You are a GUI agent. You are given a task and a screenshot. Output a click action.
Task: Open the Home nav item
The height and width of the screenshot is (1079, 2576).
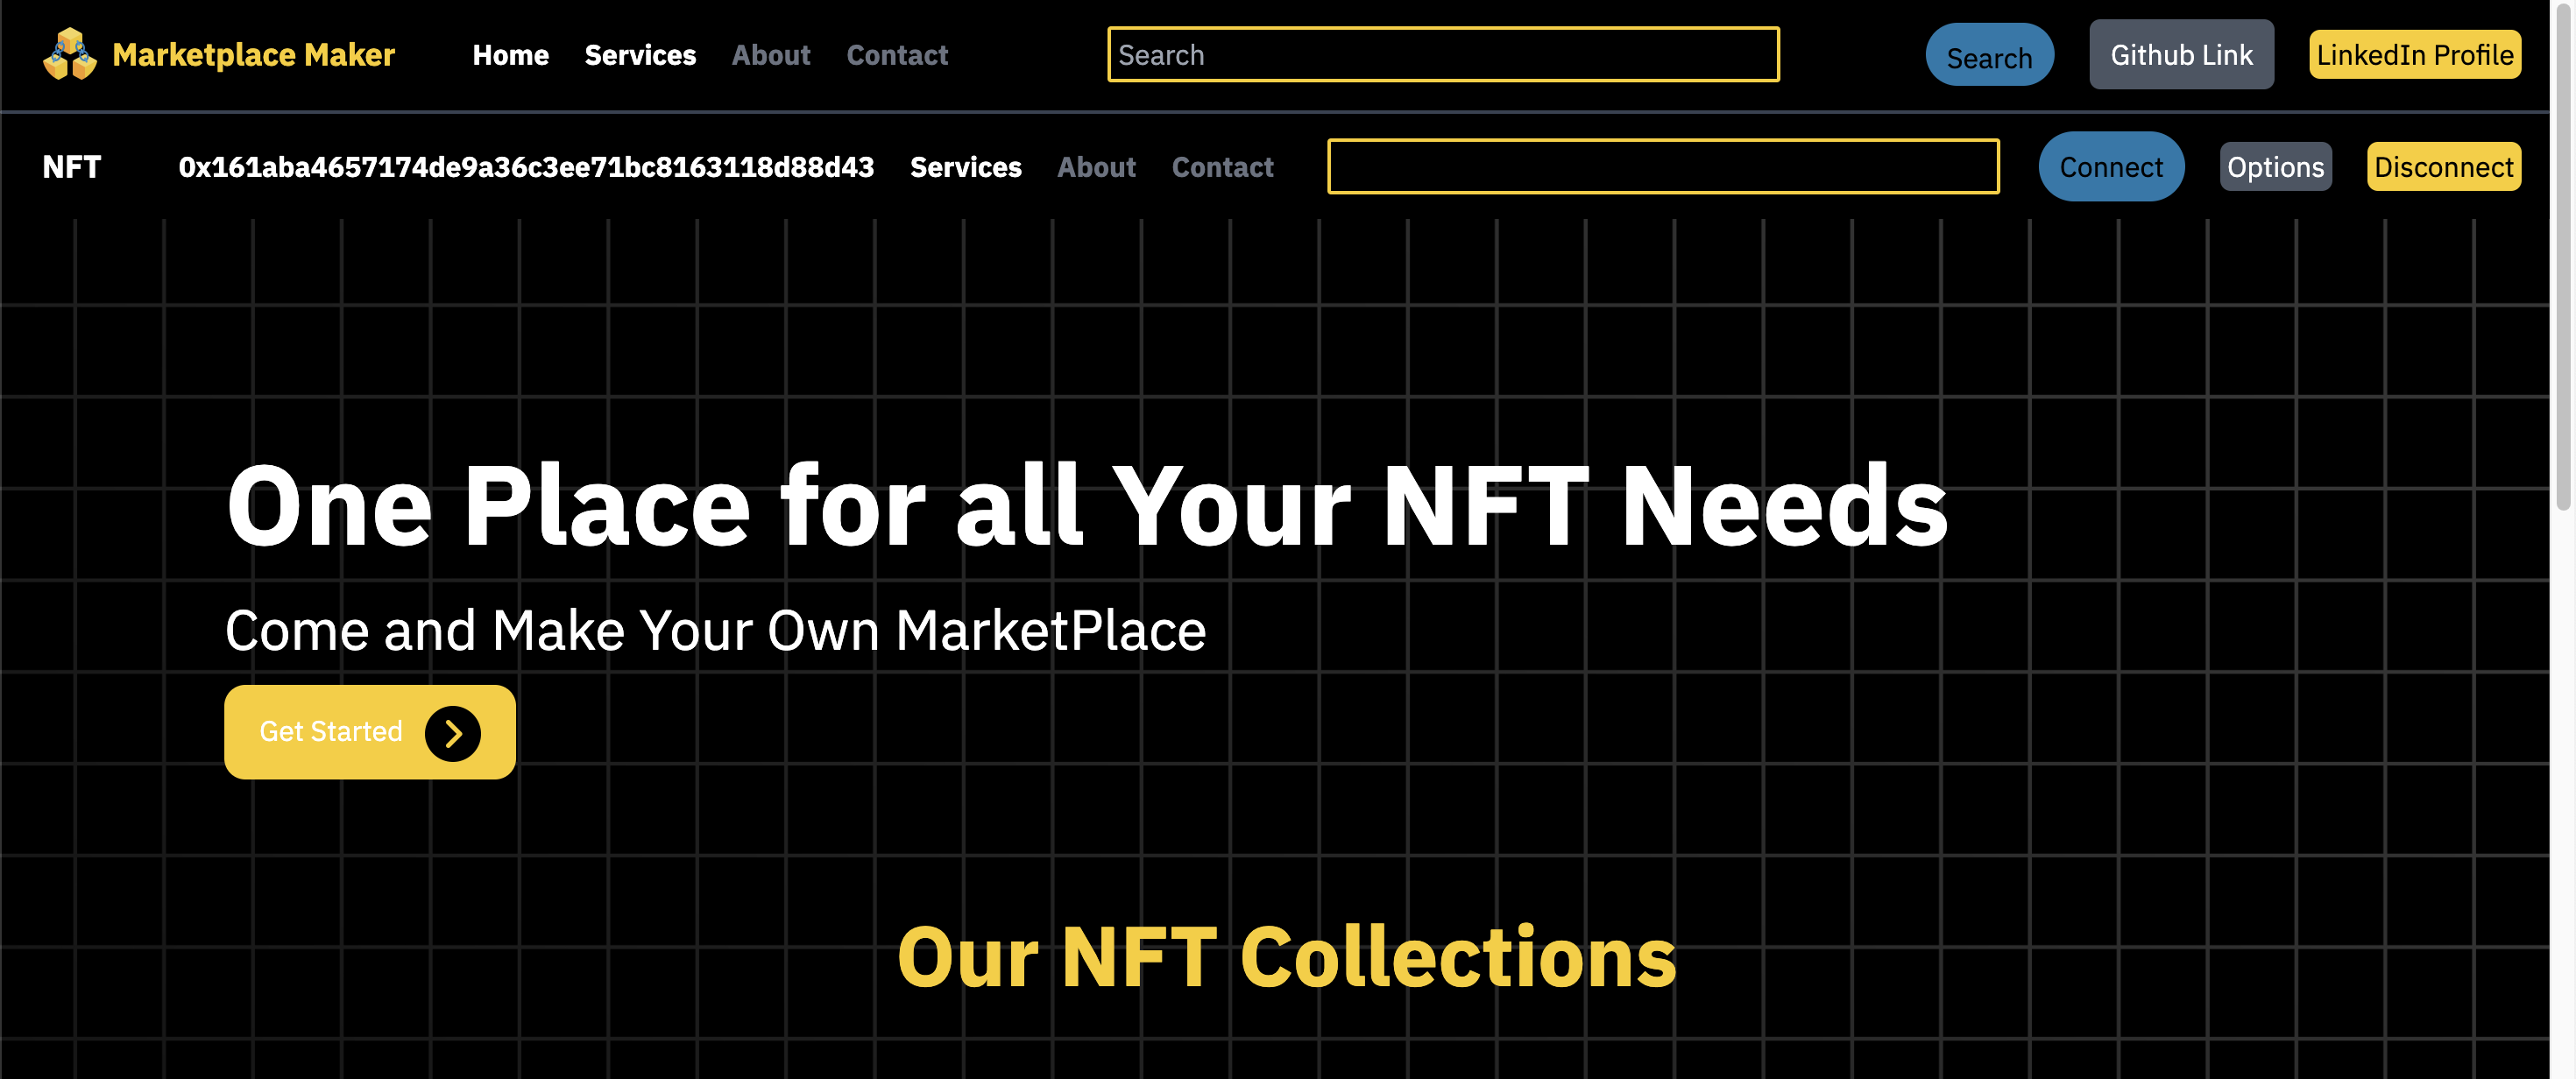pos(510,55)
